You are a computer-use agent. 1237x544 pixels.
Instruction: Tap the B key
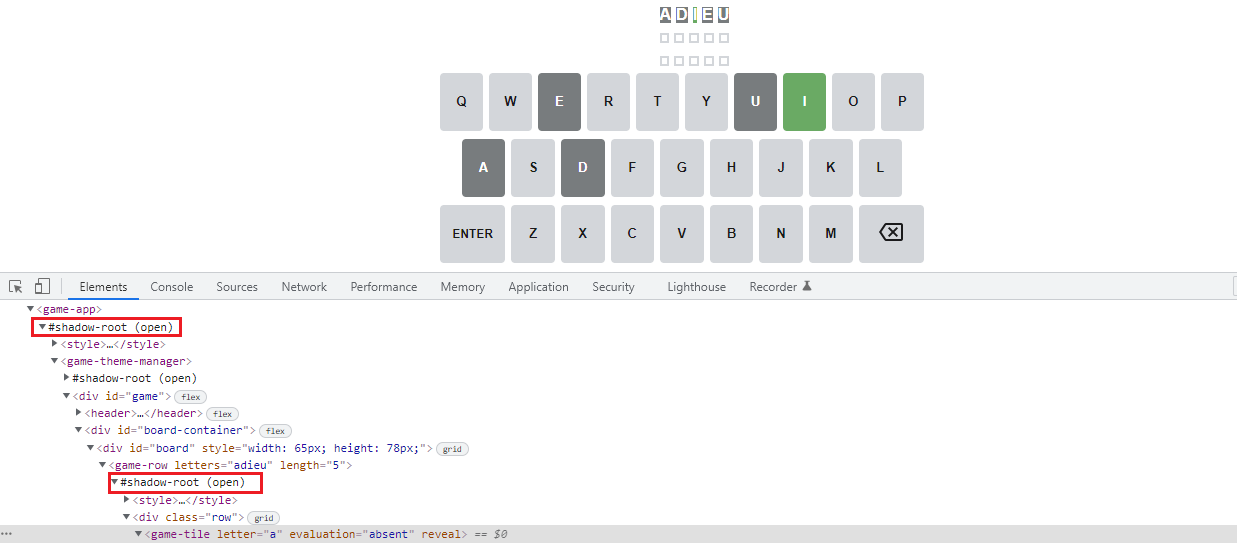(731, 233)
